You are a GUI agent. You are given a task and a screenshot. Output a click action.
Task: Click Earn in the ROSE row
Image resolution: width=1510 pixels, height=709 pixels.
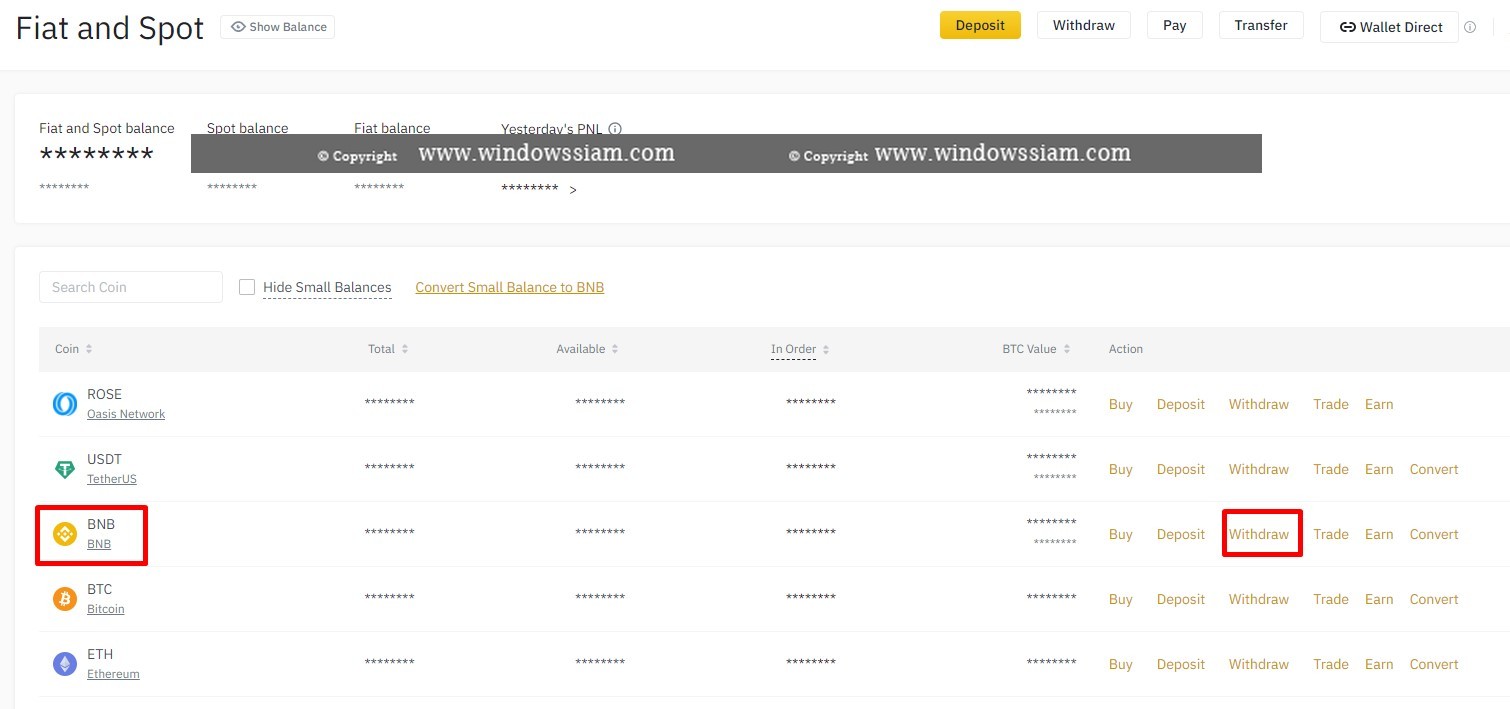pyautogui.click(x=1379, y=404)
